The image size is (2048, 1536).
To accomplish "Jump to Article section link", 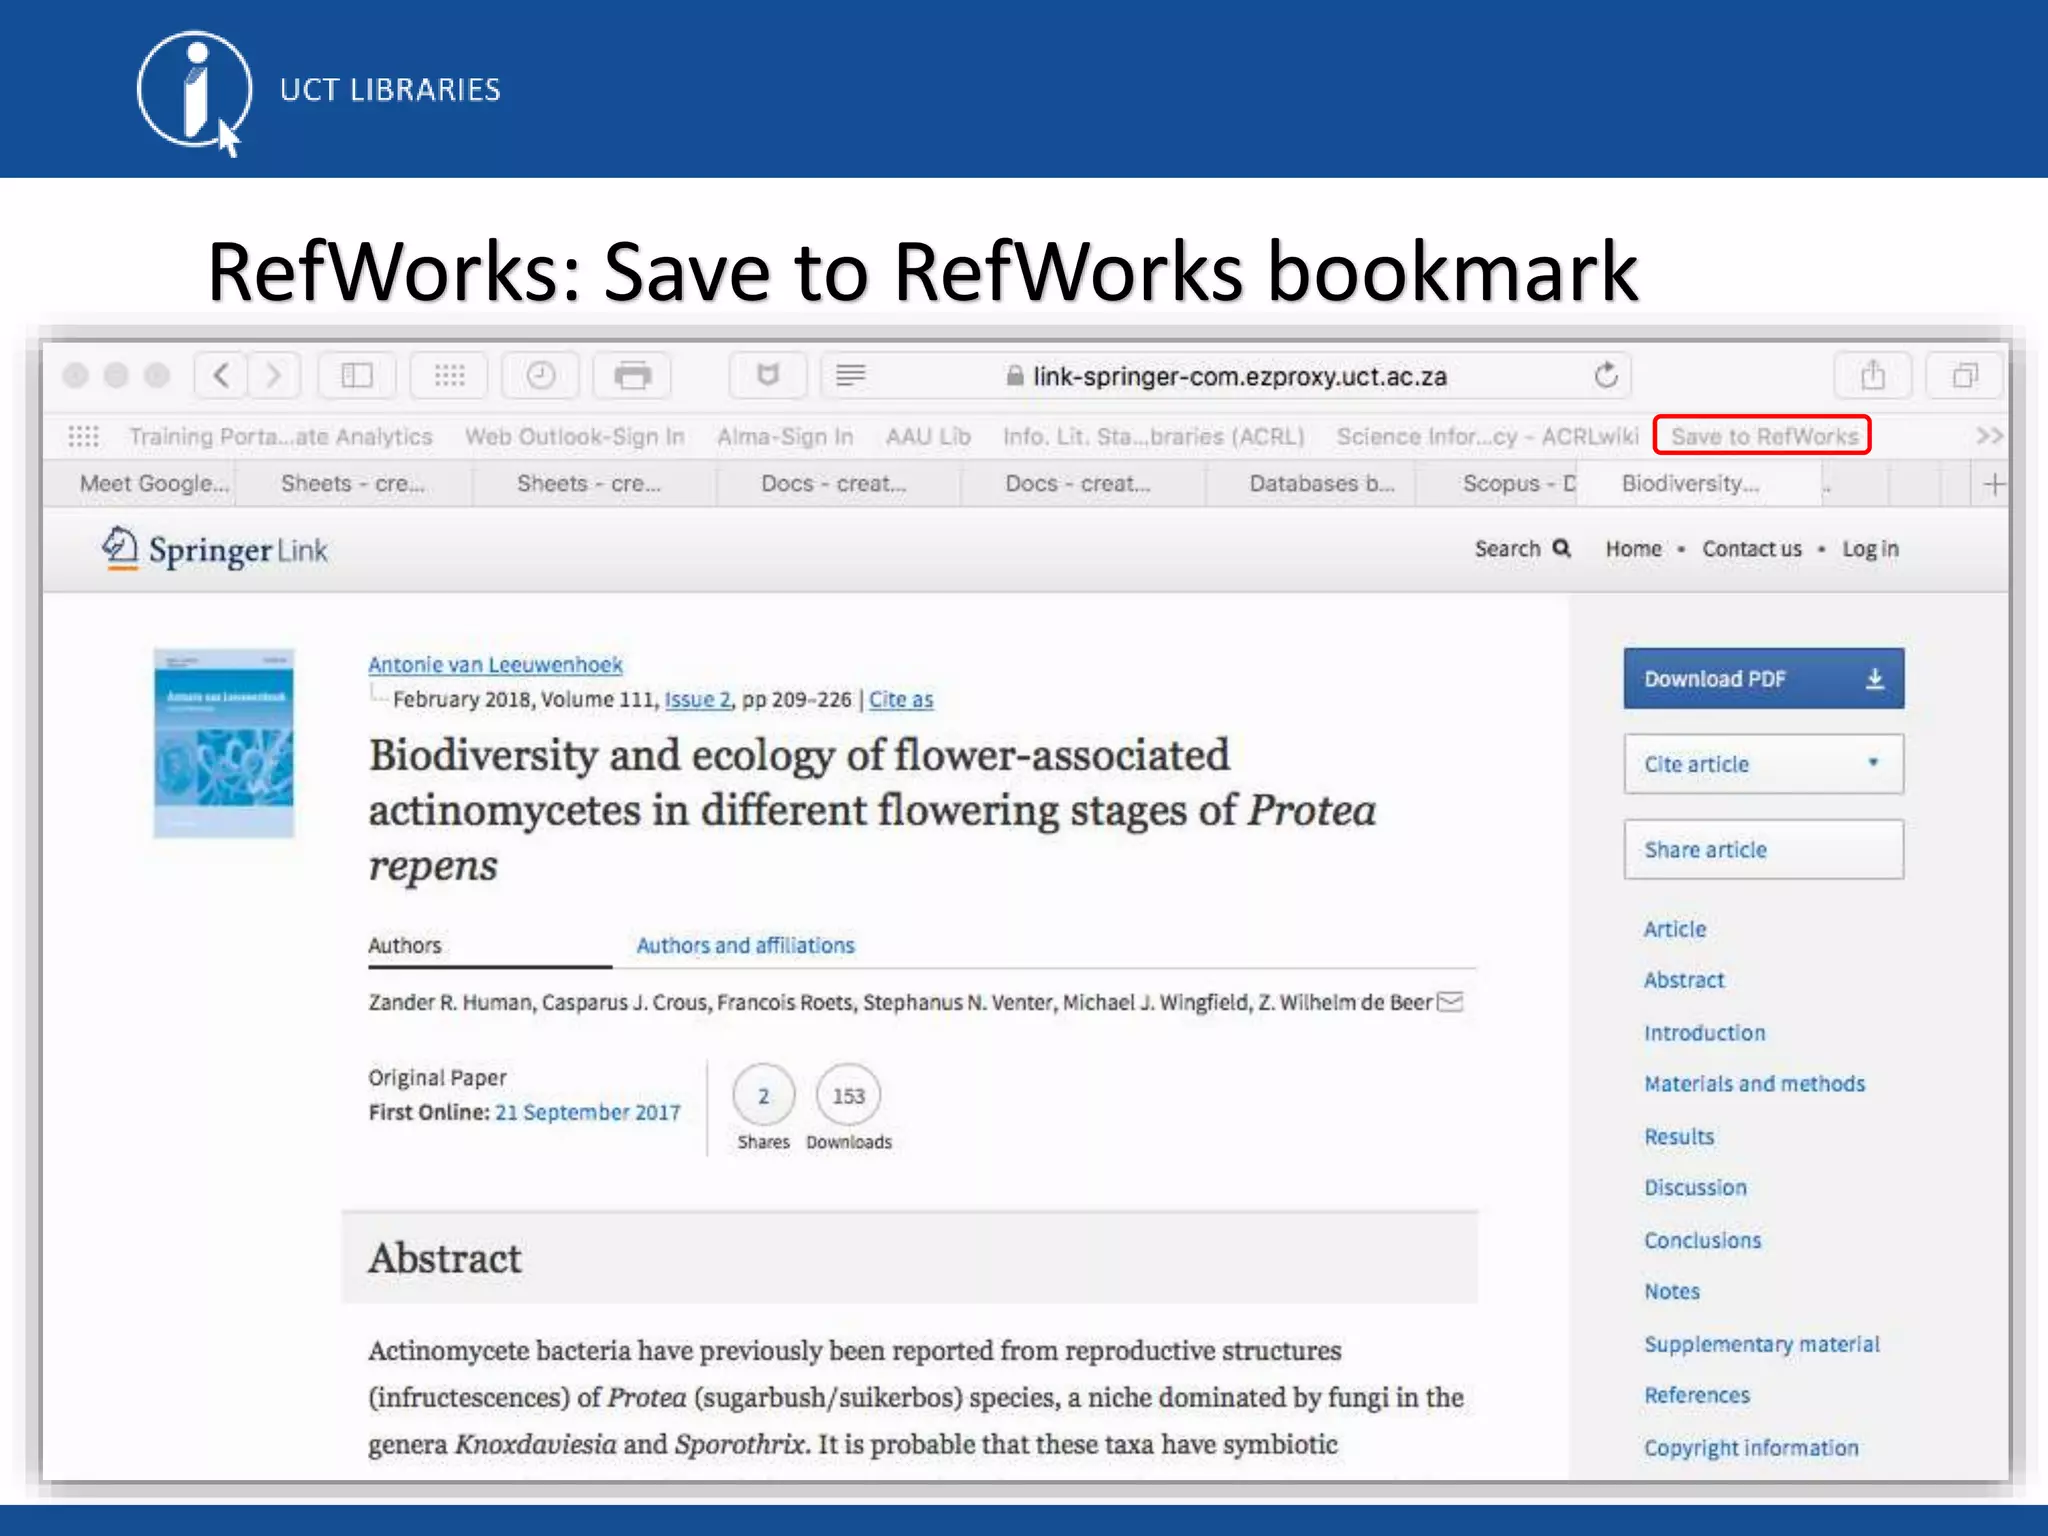I will click(1675, 929).
